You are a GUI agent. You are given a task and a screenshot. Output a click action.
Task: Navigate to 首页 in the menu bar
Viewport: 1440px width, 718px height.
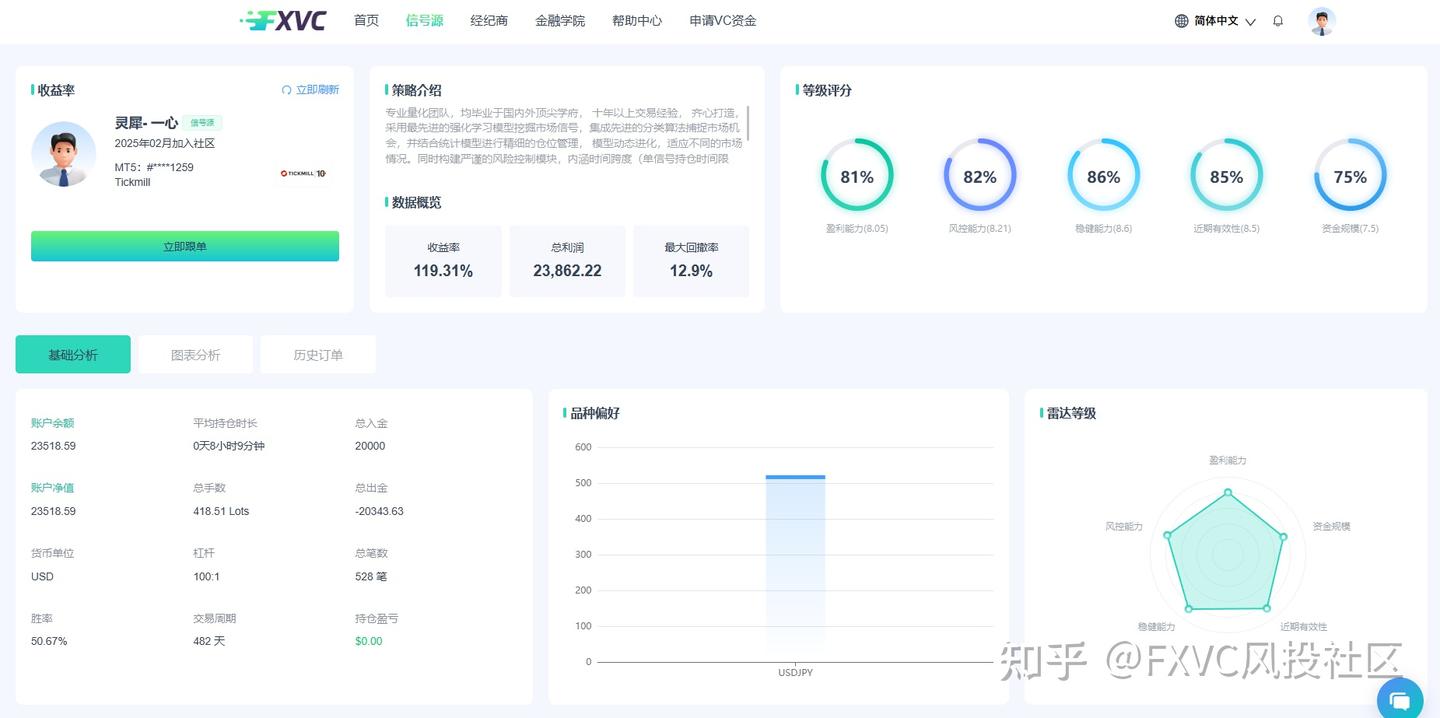pyautogui.click(x=365, y=20)
